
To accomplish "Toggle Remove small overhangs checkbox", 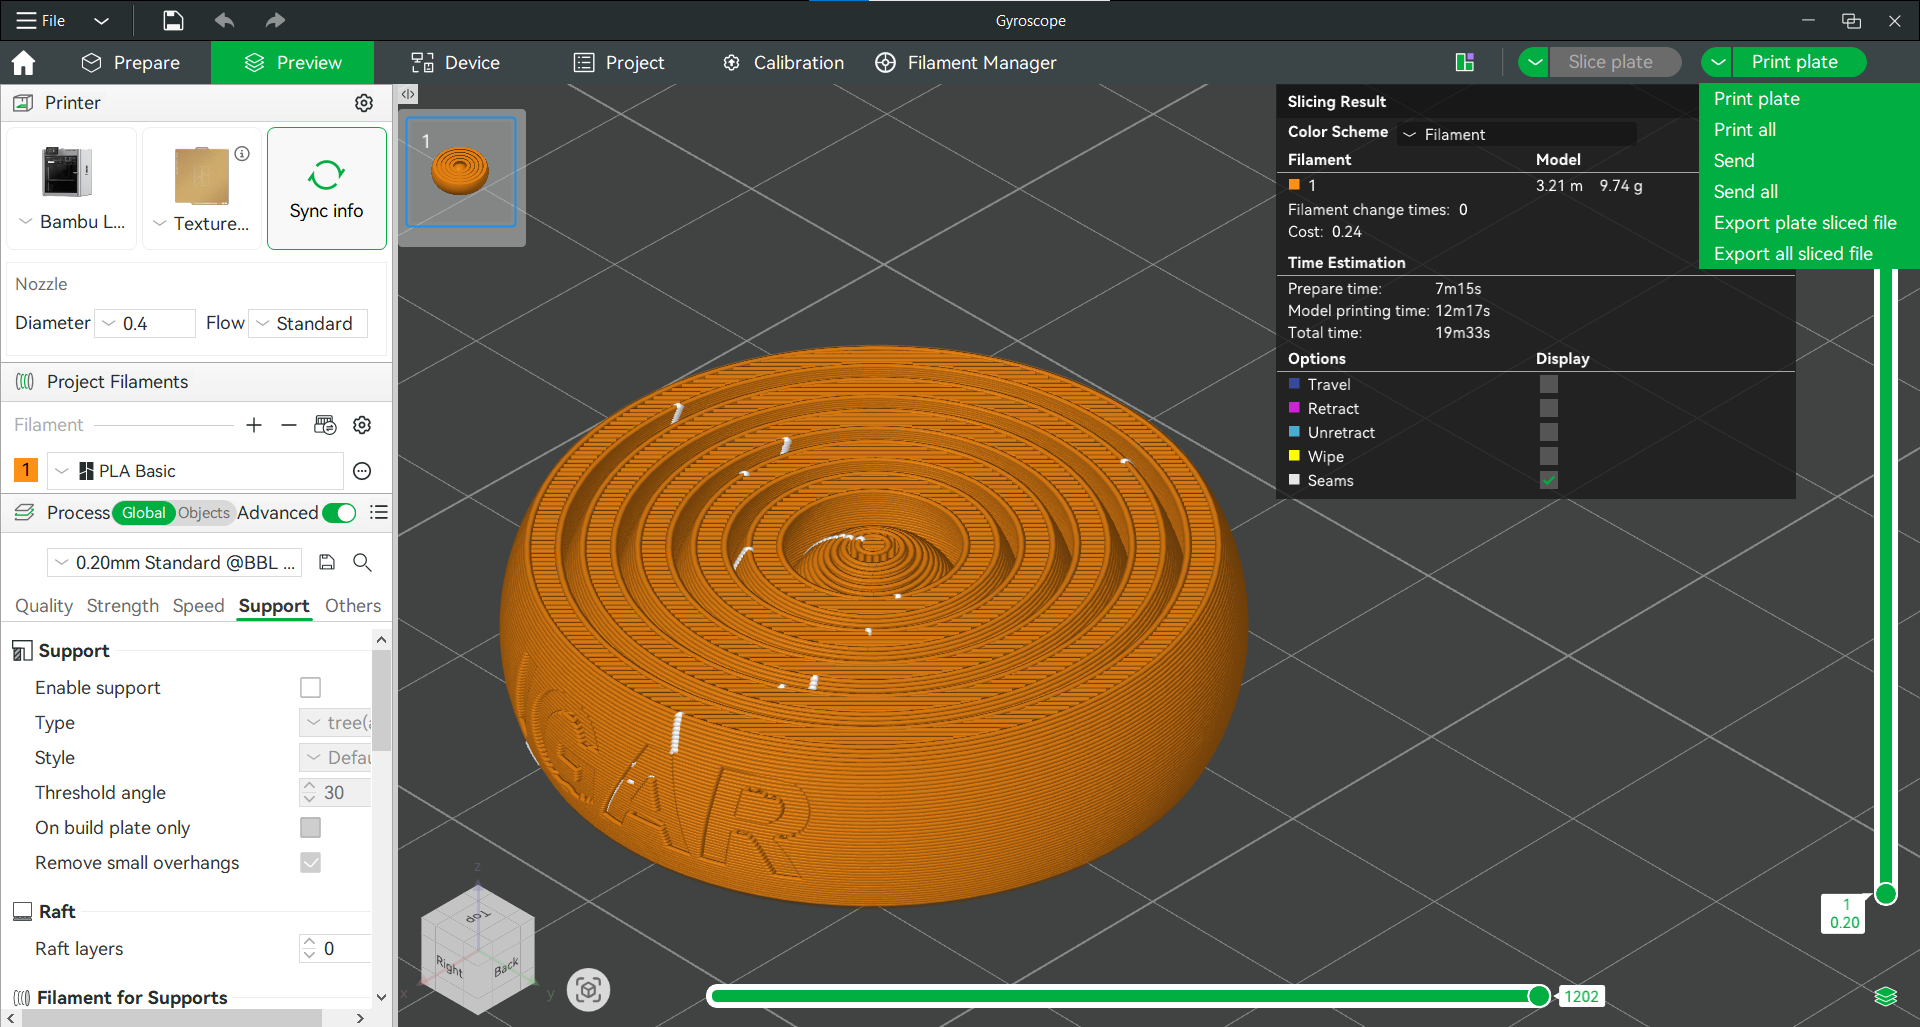I will pyautogui.click(x=311, y=863).
